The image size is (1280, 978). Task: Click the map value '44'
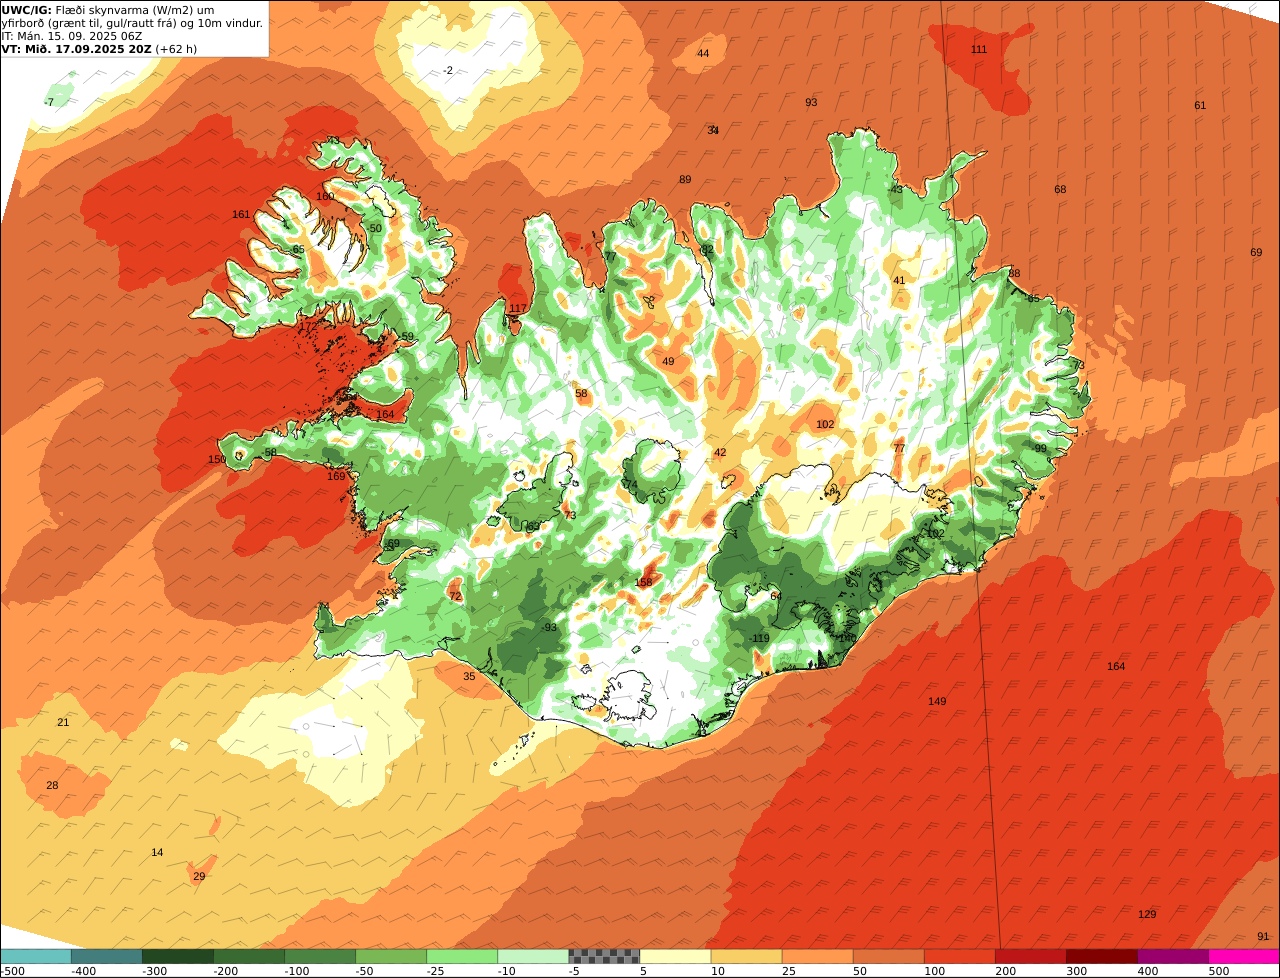tap(703, 54)
